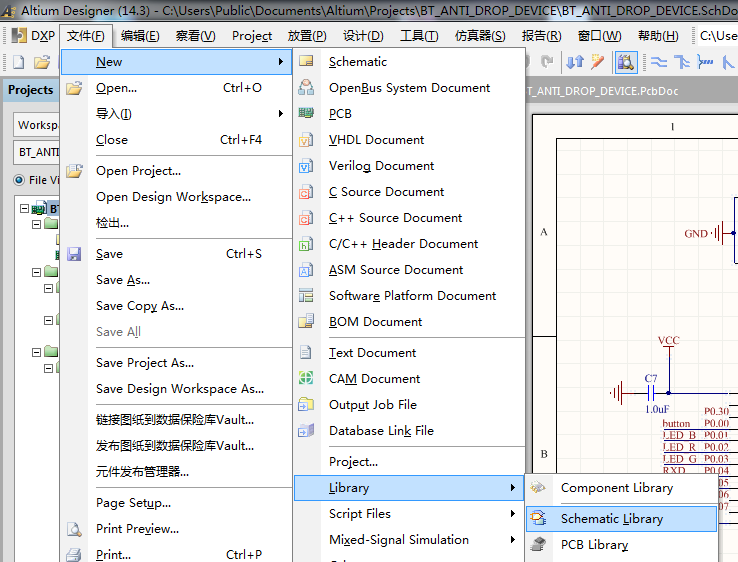Click the Component Library icon

[538, 487]
